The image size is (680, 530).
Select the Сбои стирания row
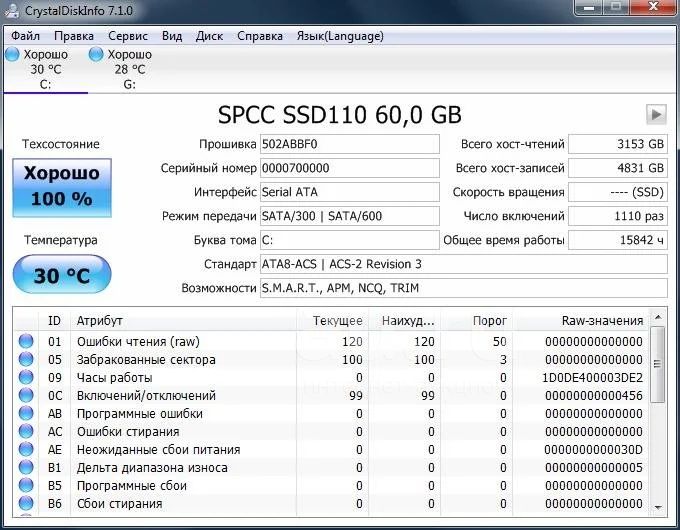[x=332, y=504]
